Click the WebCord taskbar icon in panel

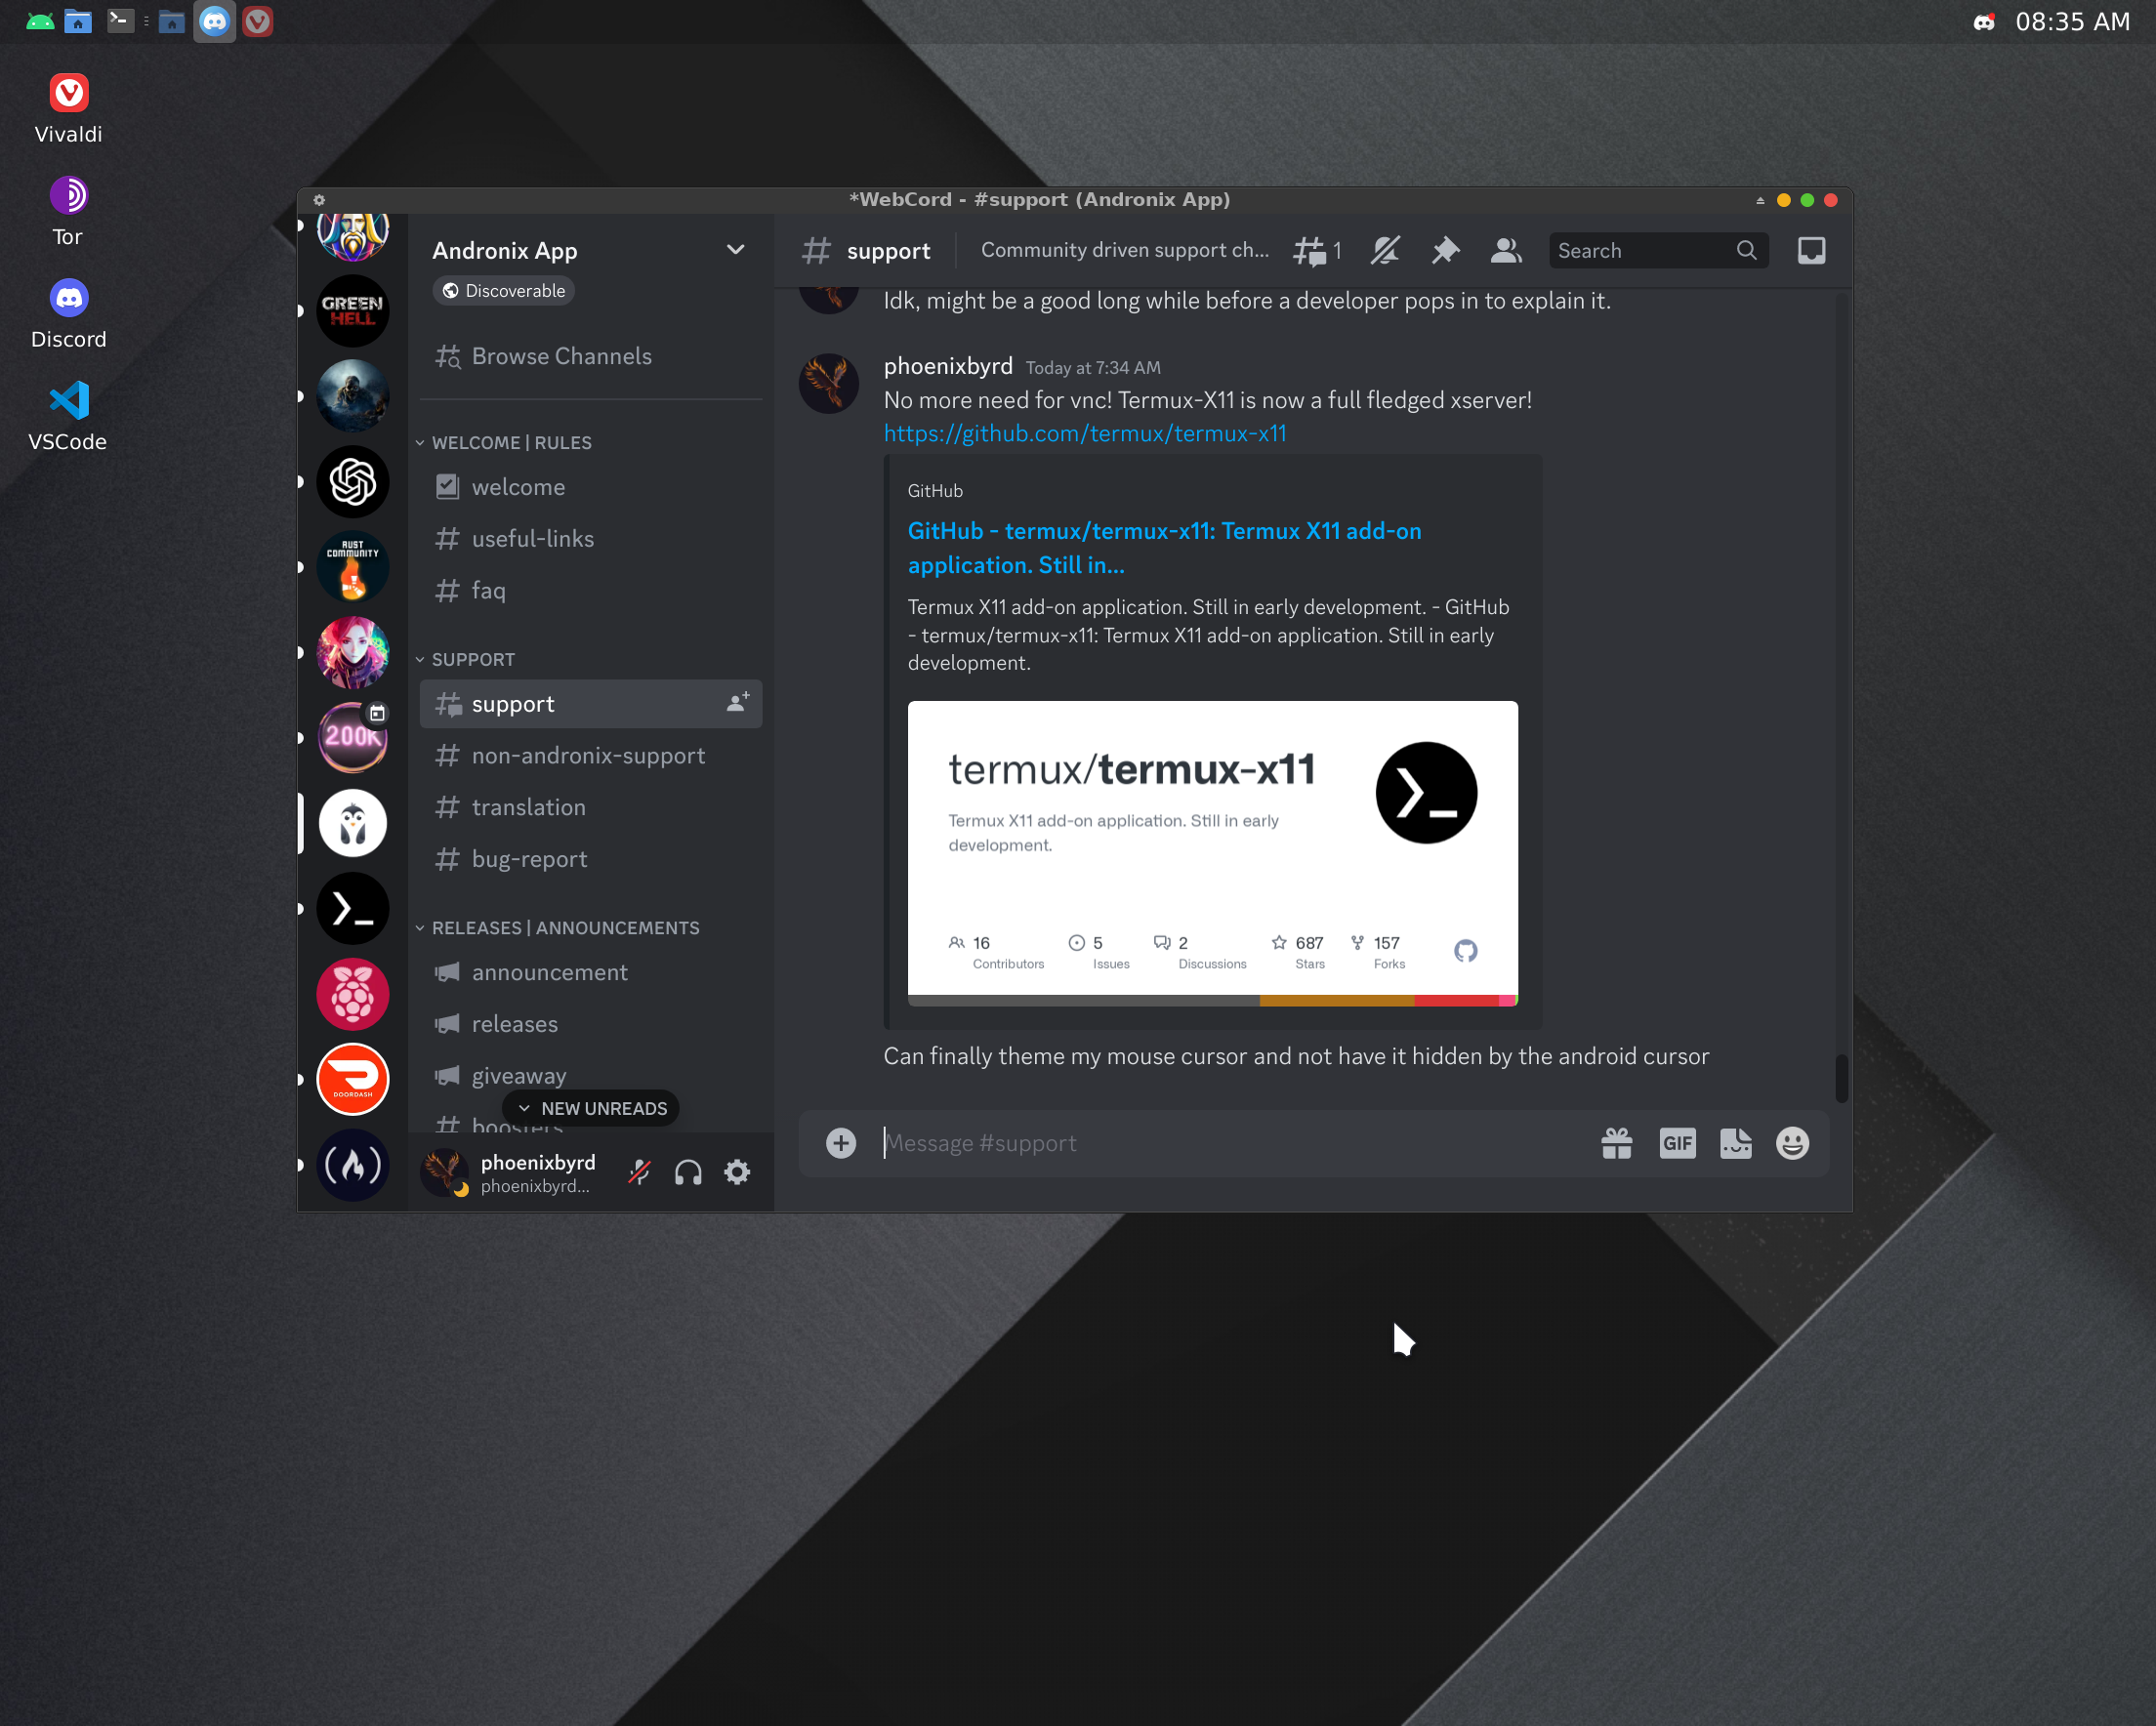(x=214, y=21)
